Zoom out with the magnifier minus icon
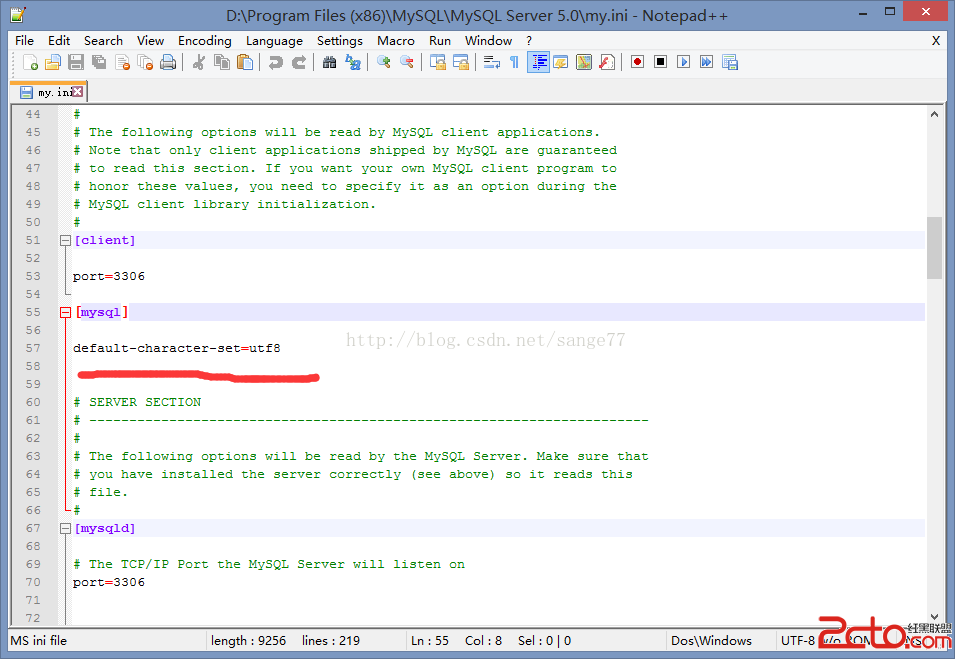This screenshot has height=659, width=955. [407, 62]
